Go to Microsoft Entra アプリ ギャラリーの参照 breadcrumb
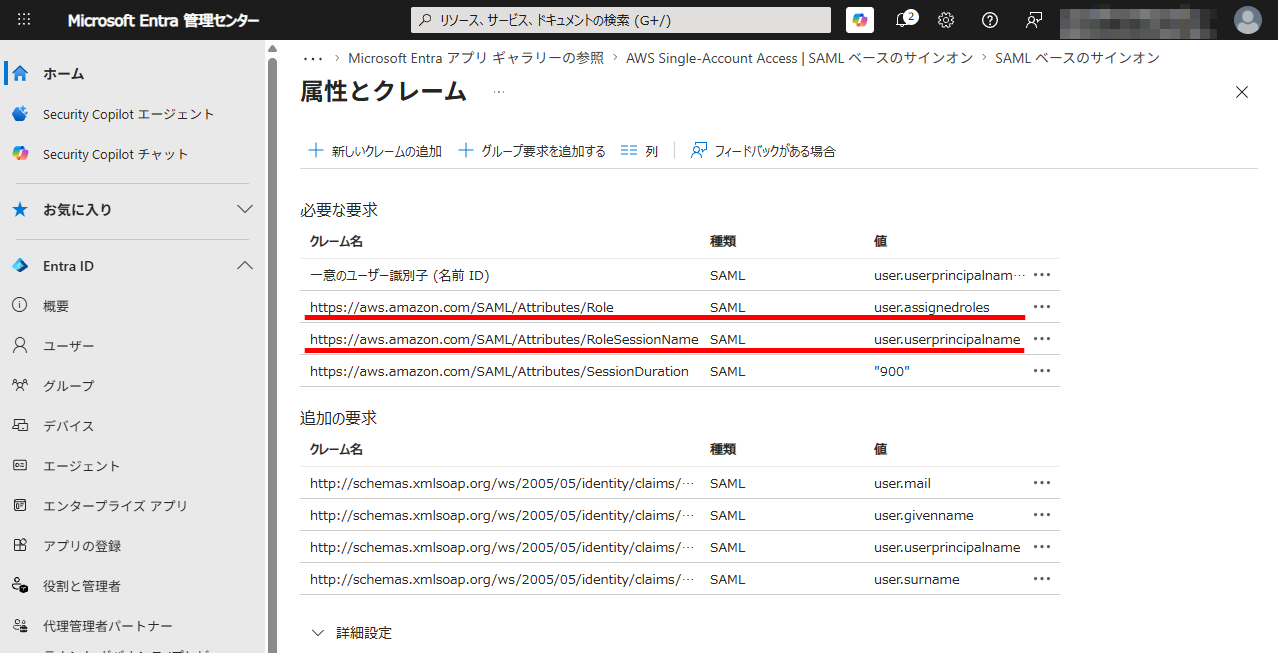The width and height of the screenshot is (1278, 653). [476, 58]
